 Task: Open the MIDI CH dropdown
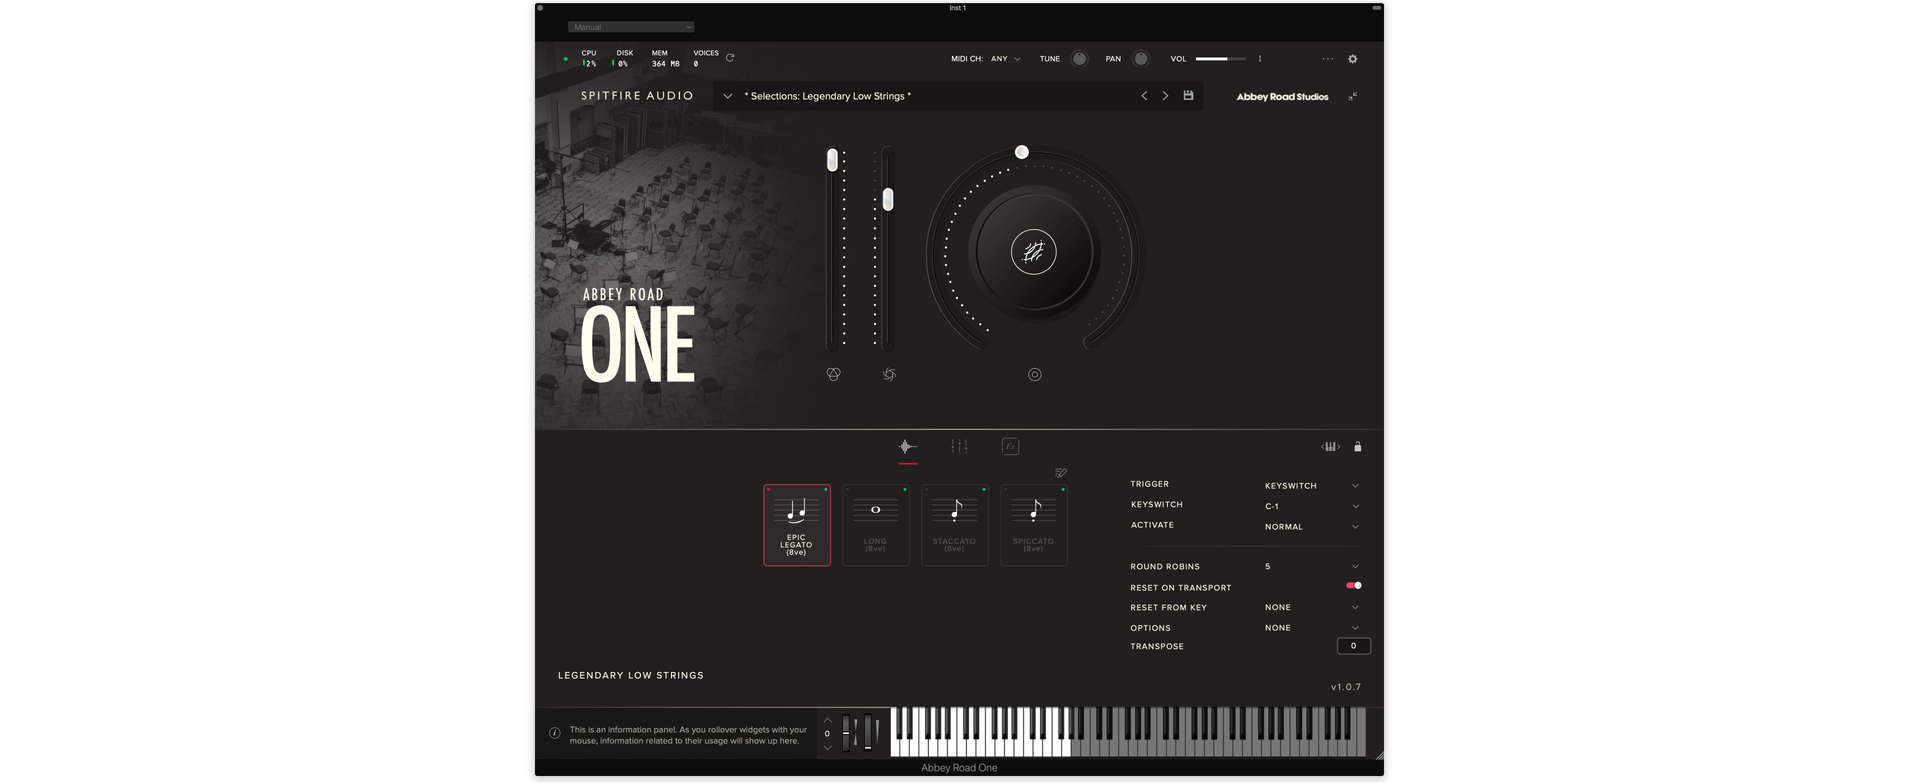(1005, 59)
